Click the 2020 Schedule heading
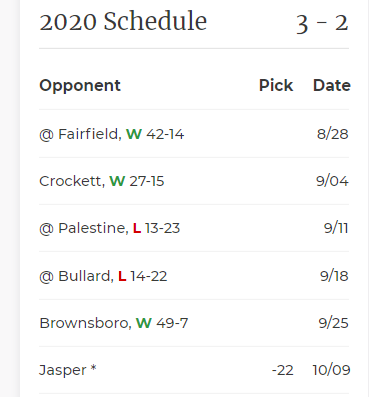The height and width of the screenshot is (397, 369). point(123,21)
